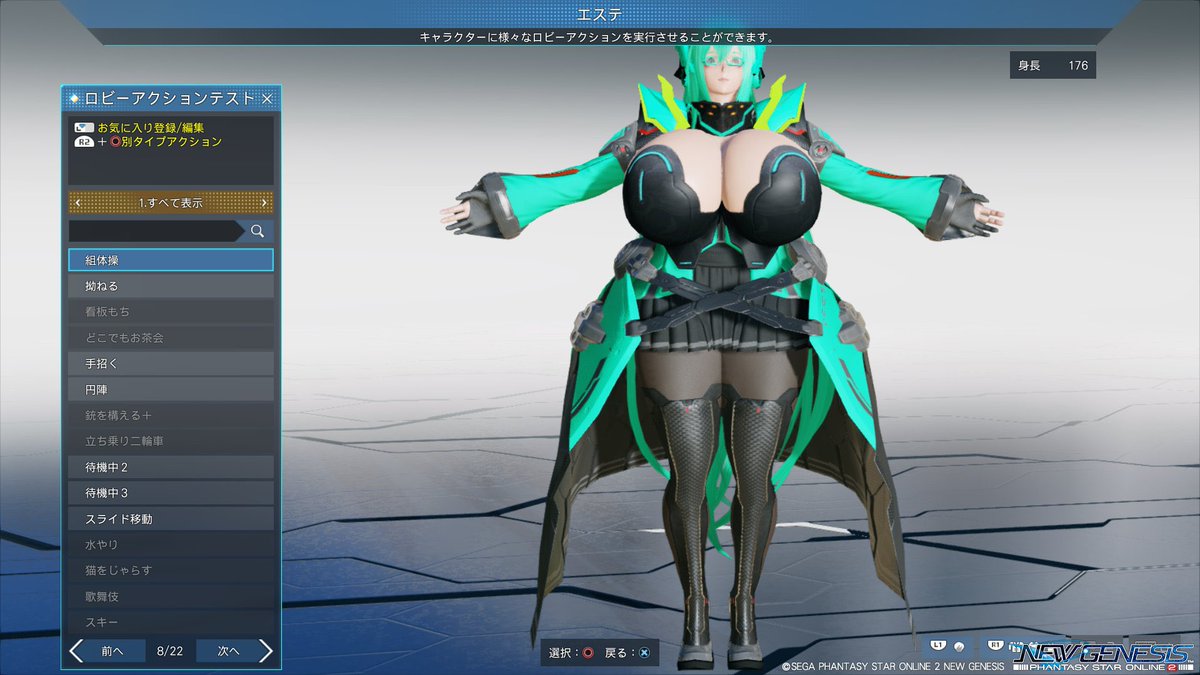Switch to previous category with left arrow
1200x675 pixels.
click(78, 203)
